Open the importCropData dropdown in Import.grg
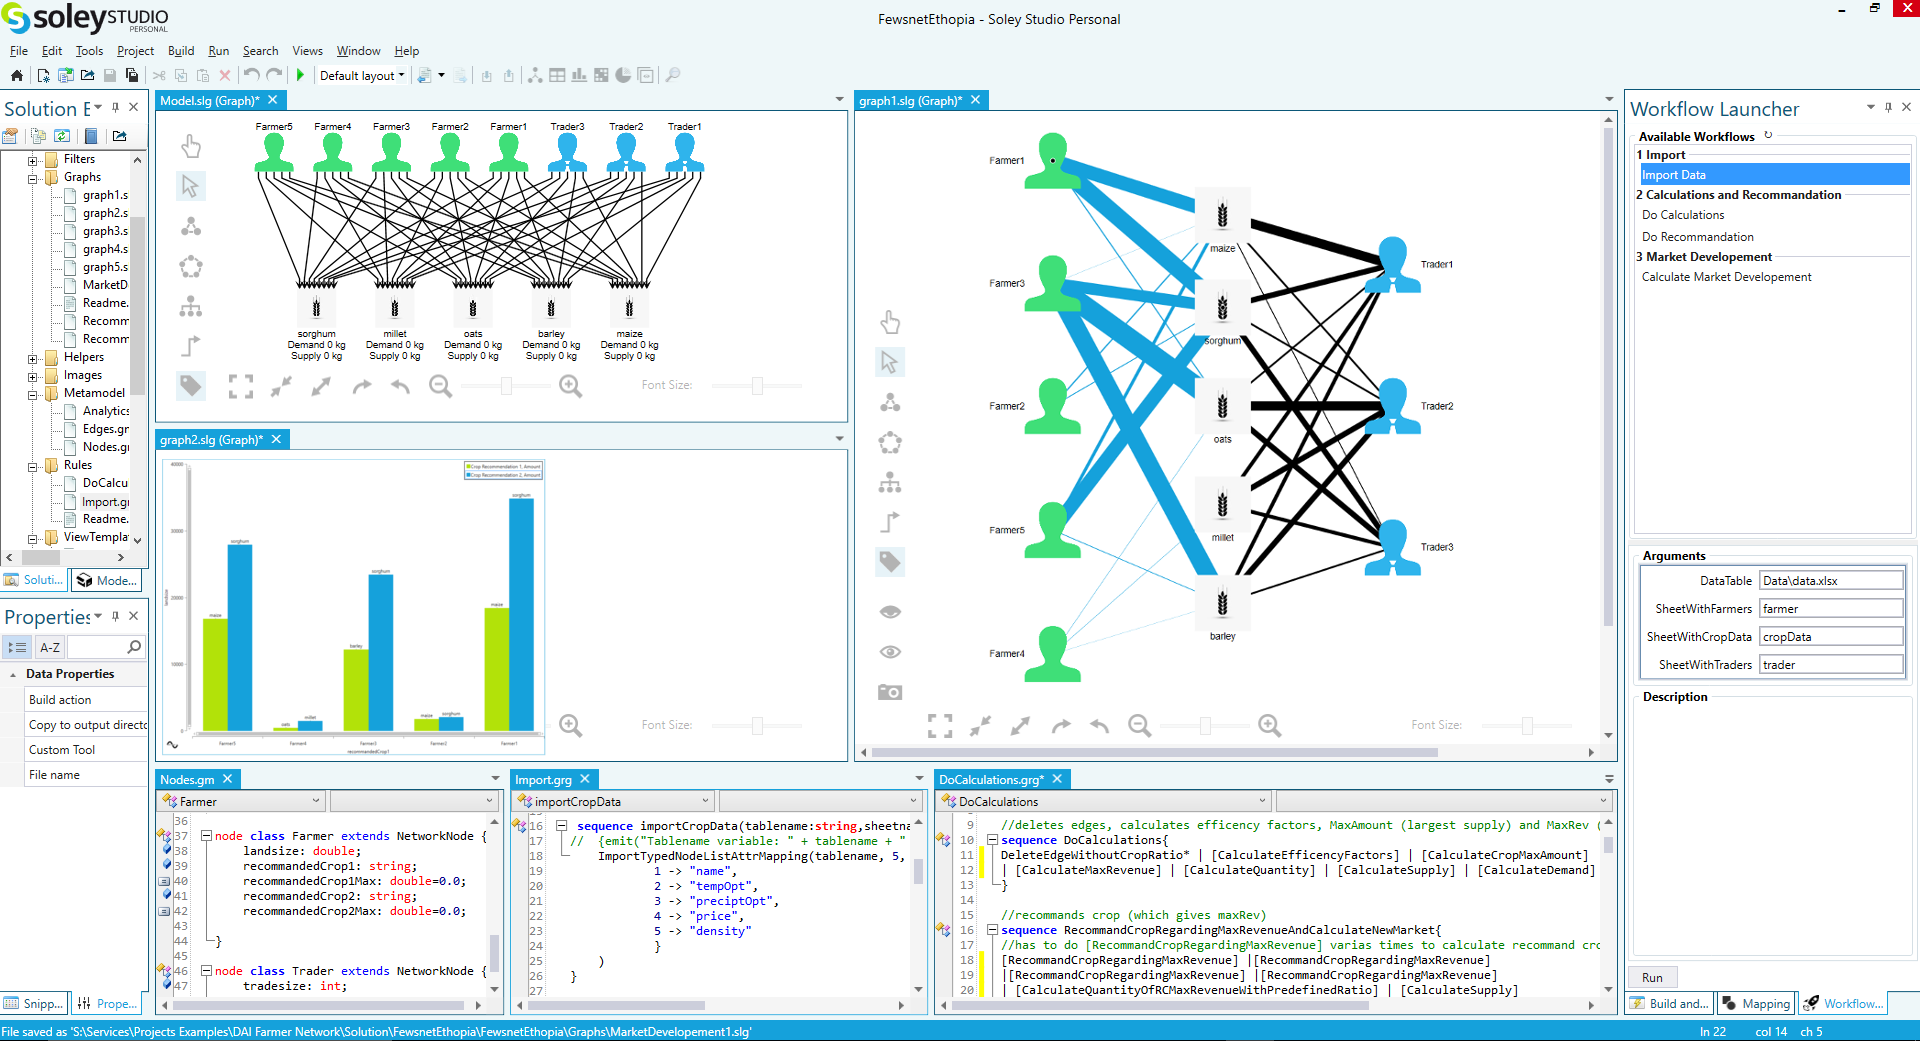1920x1041 pixels. [x=613, y=801]
